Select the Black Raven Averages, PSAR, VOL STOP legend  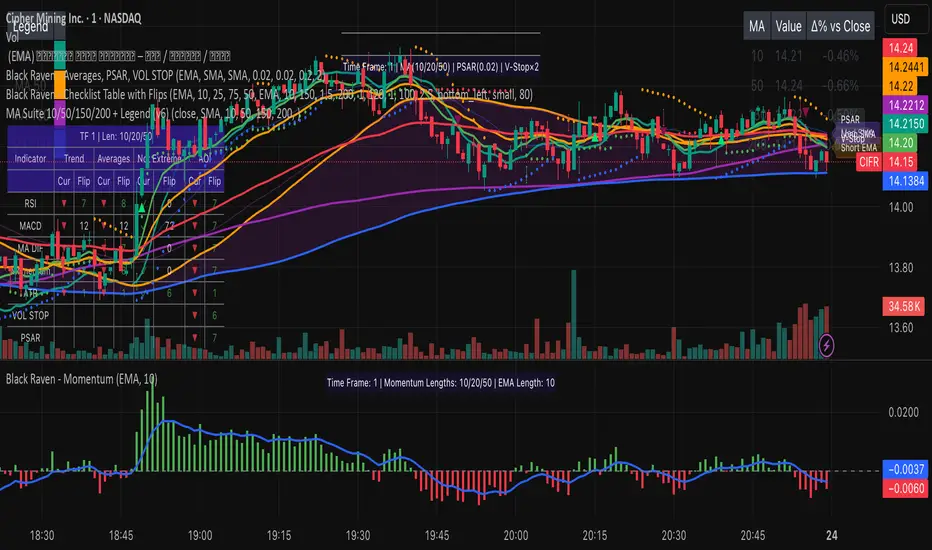165,76
